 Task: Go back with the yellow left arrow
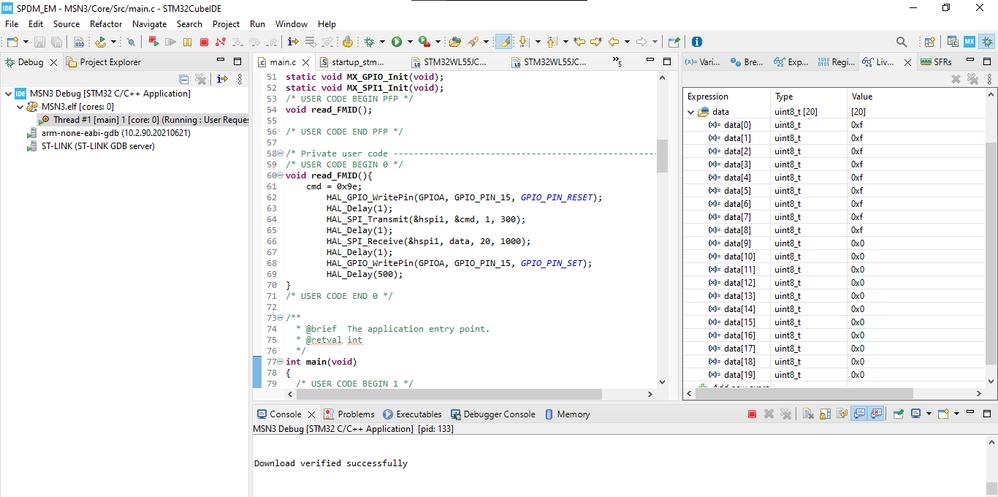614,42
